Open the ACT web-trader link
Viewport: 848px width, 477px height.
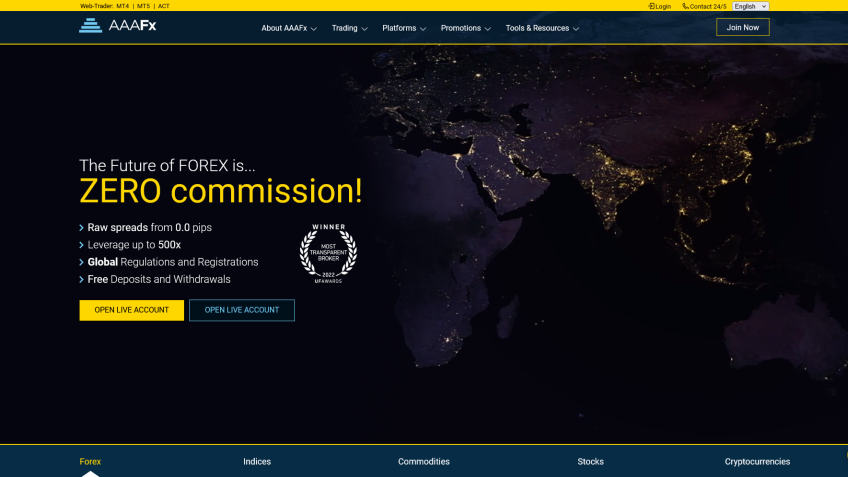pyautogui.click(x=164, y=6)
